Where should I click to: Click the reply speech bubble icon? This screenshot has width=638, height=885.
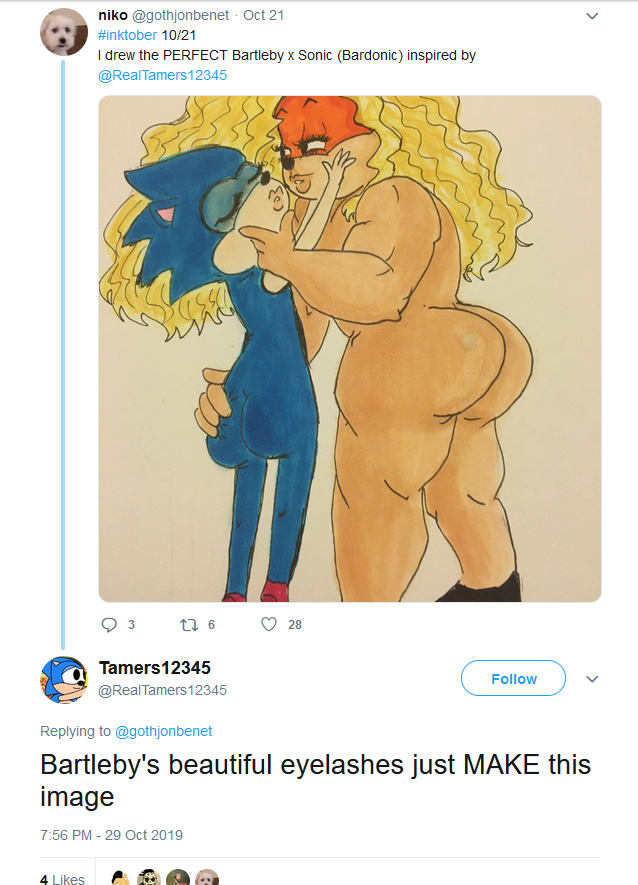pyautogui.click(x=110, y=624)
